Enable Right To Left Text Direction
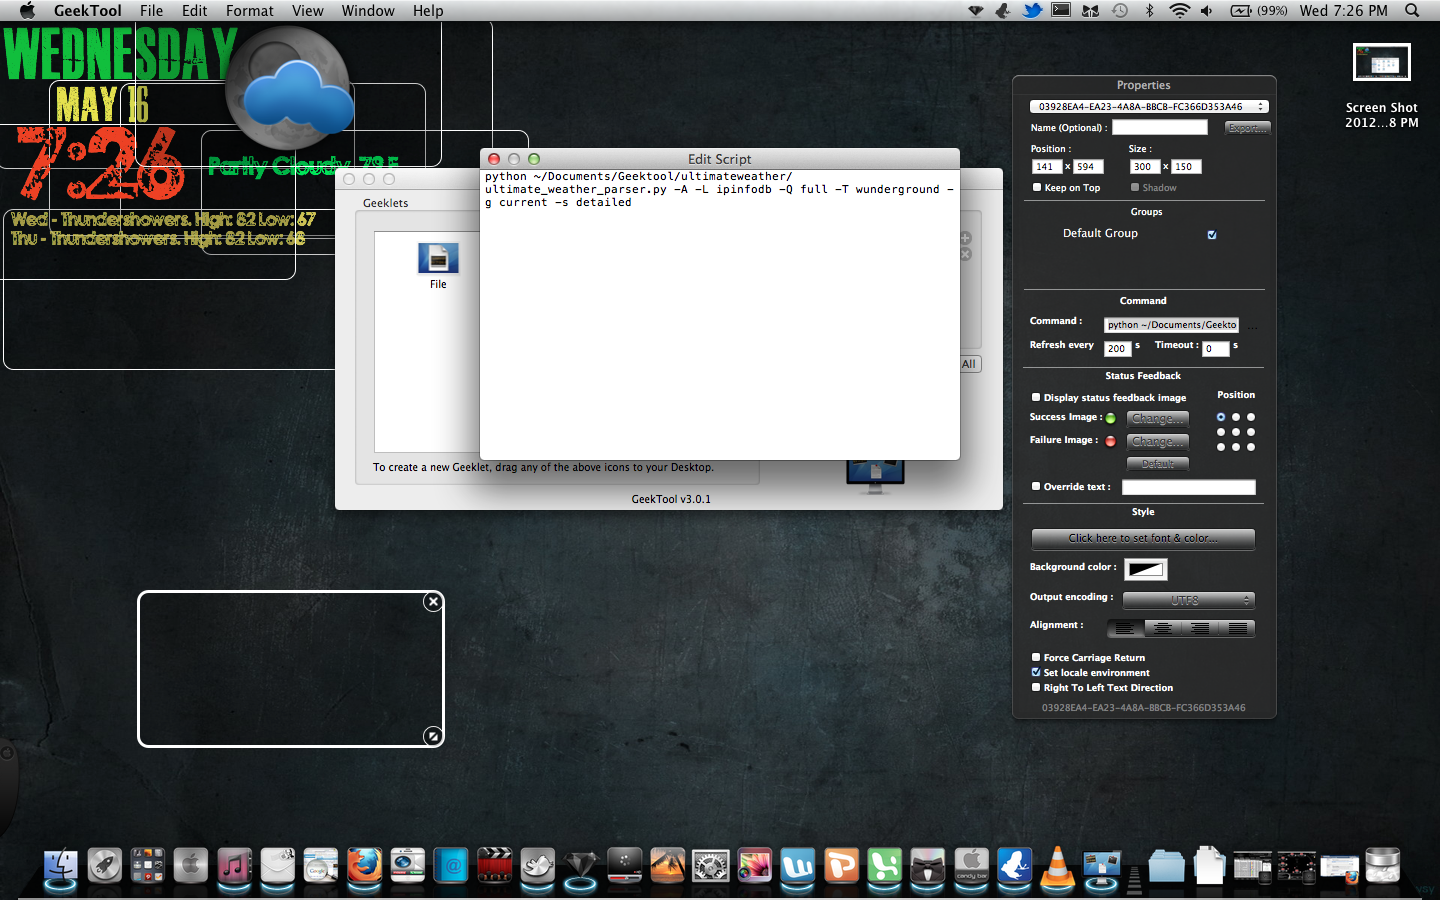 click(x=1036, y=687)
